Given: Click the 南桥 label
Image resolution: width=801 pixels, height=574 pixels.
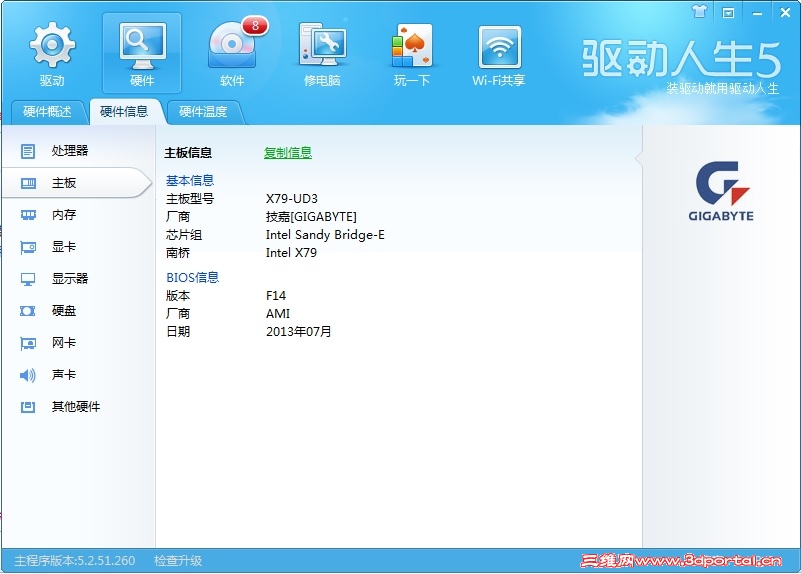Looking at the screenshot, I should pos(178,253).
